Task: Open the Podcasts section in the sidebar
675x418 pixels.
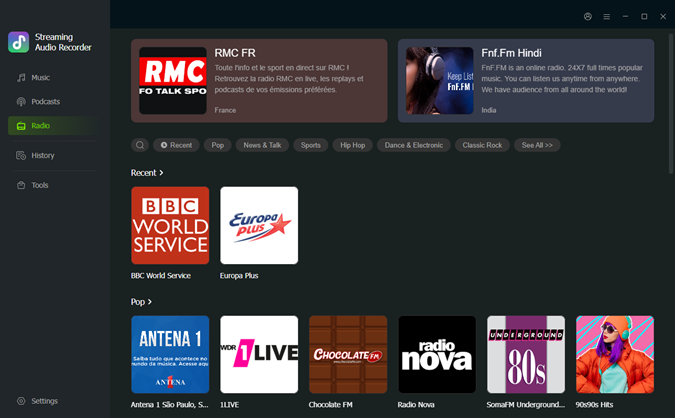Action: pyautogui.click(x=52, y=102)
